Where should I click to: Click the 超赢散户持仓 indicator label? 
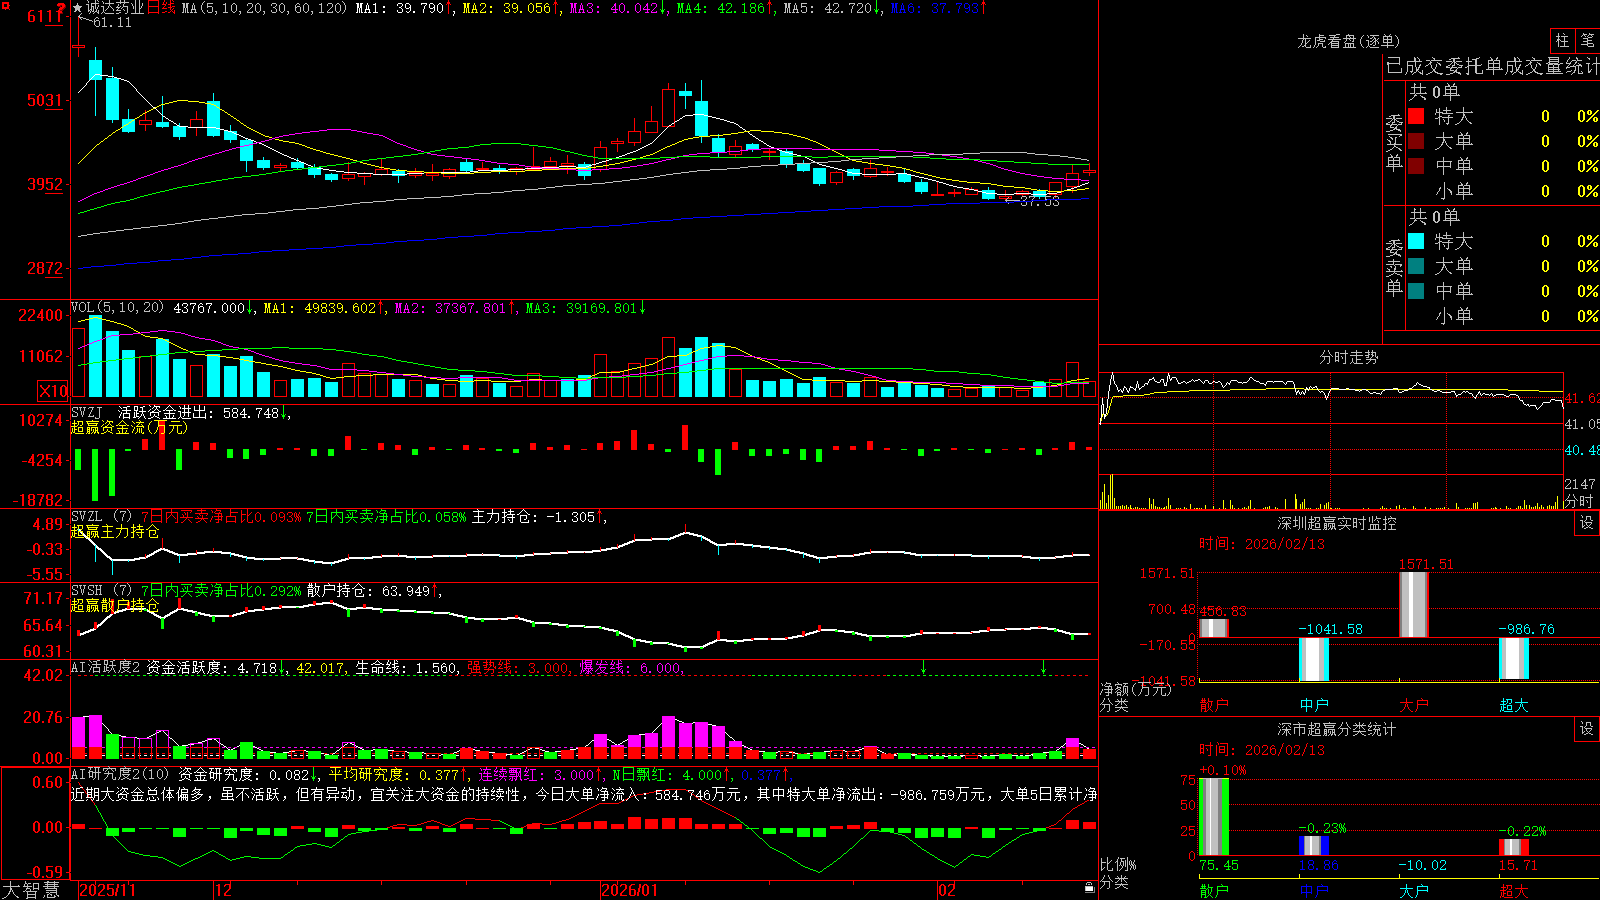pos(115,605)
